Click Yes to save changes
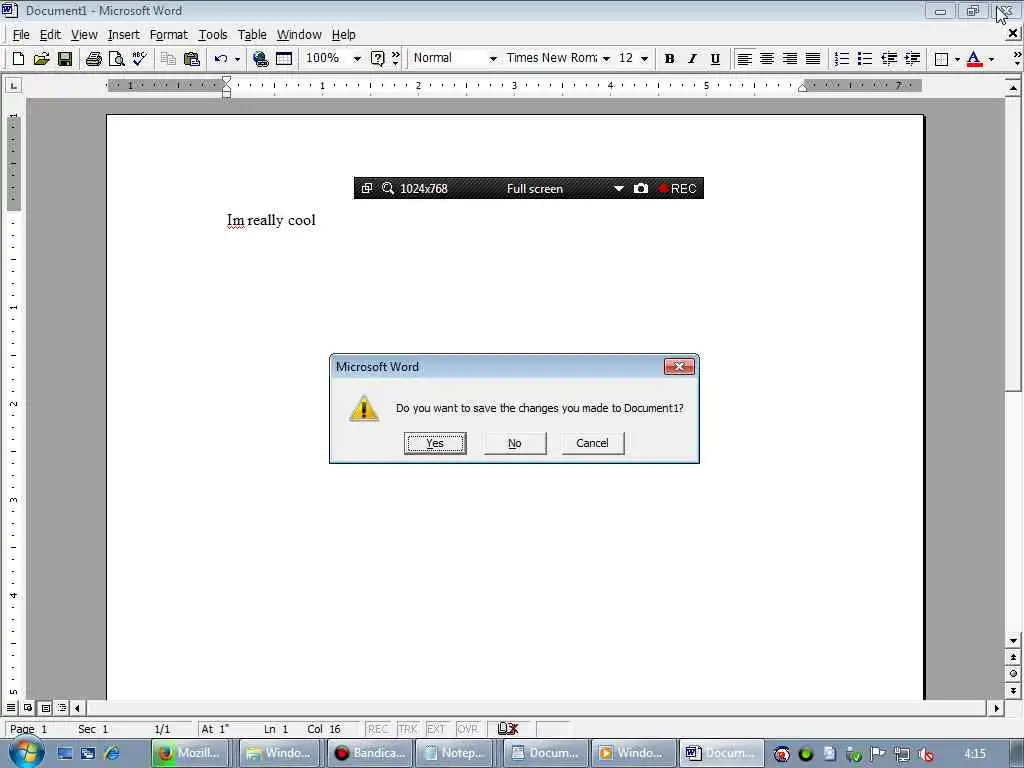1024x768 pixels. (x=435, y=443)
